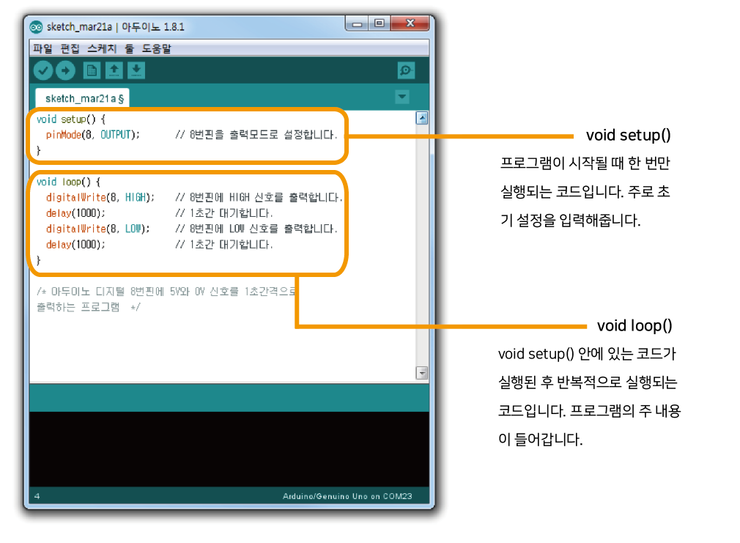
Task: Click the 'void loop() {' code line
Action: pos(68,182)
